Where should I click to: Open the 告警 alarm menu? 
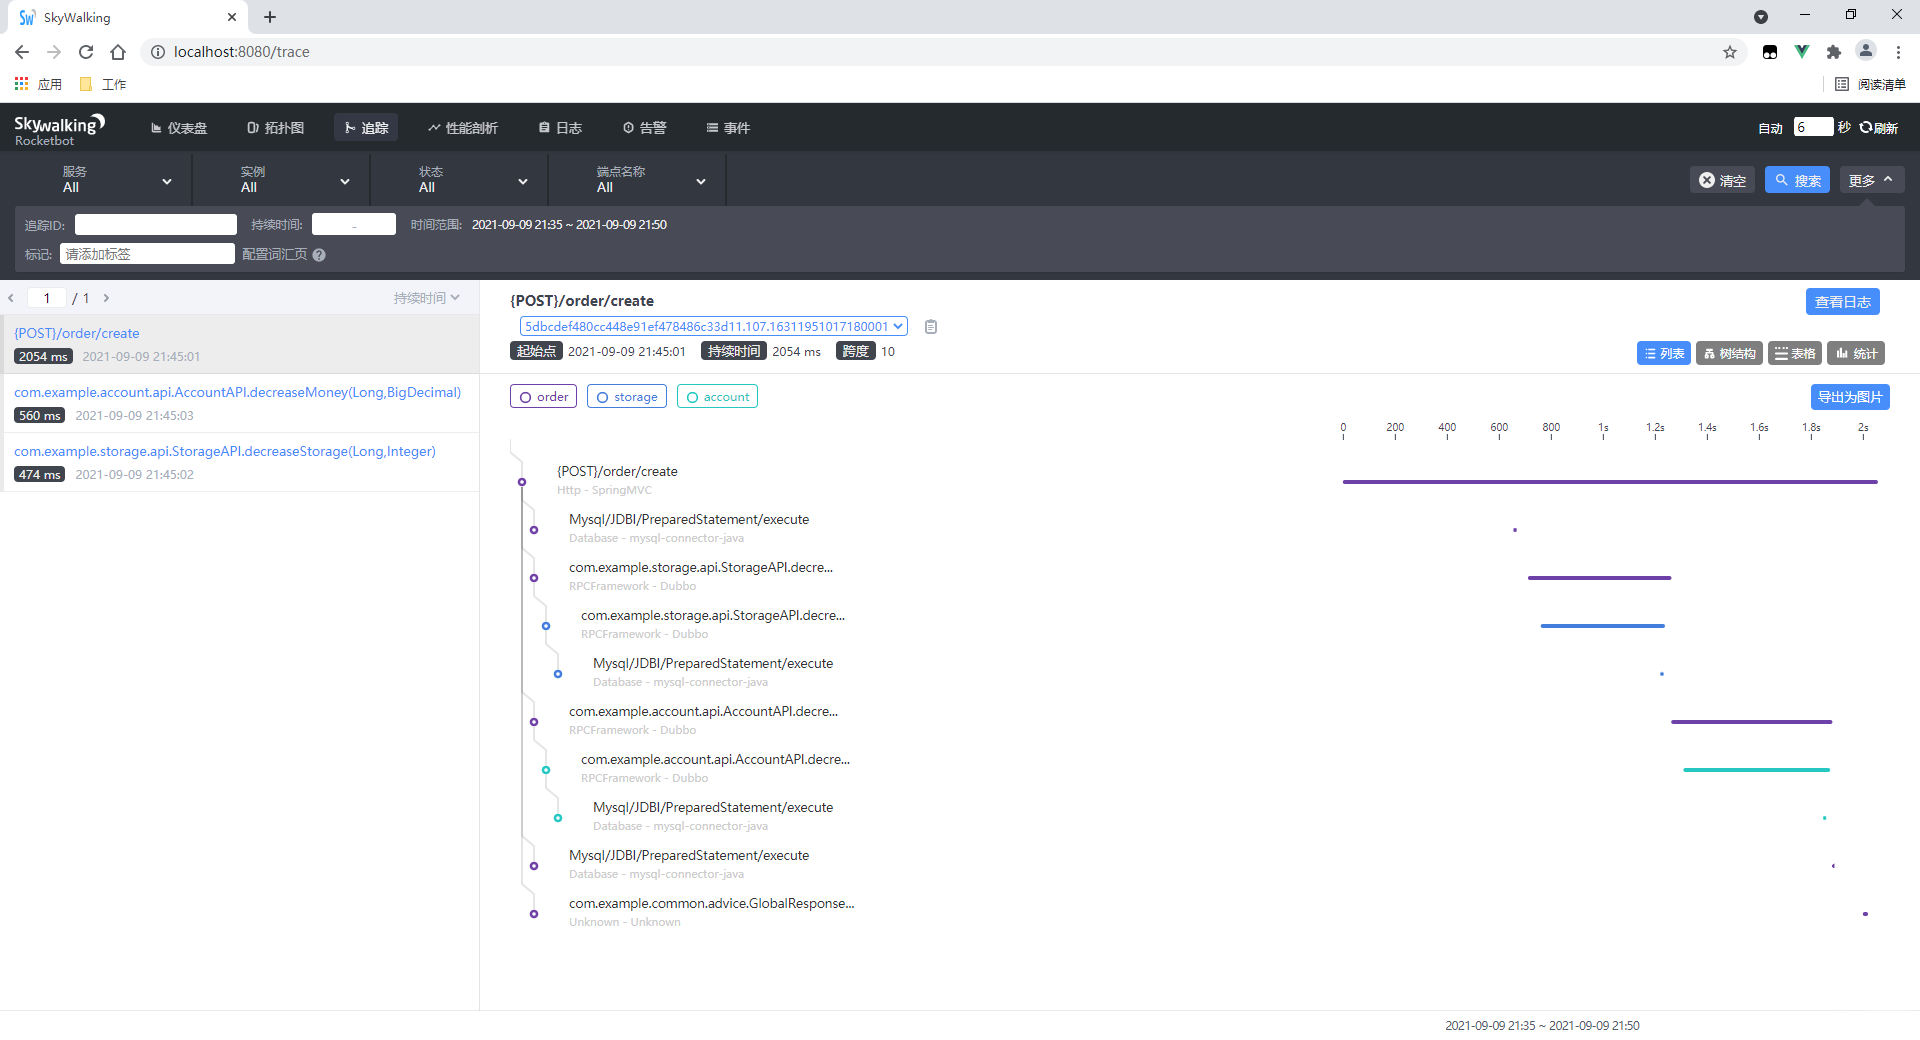point(645,128)
